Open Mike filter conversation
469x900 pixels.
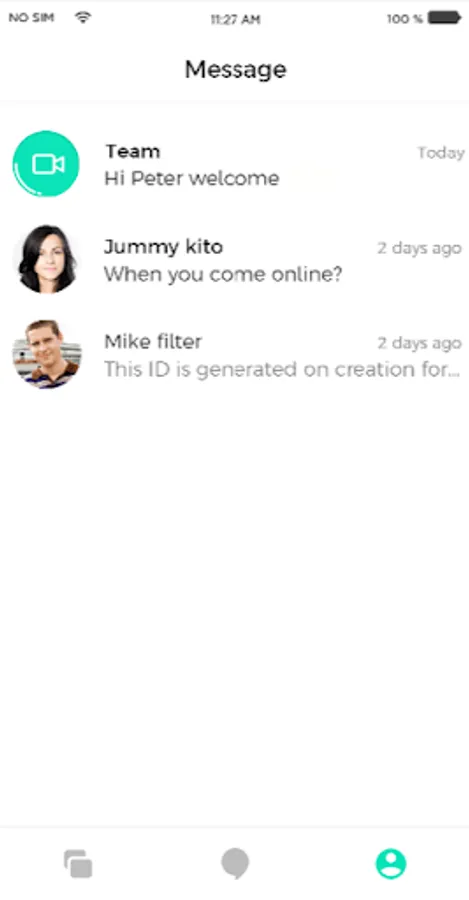point(234,354)
